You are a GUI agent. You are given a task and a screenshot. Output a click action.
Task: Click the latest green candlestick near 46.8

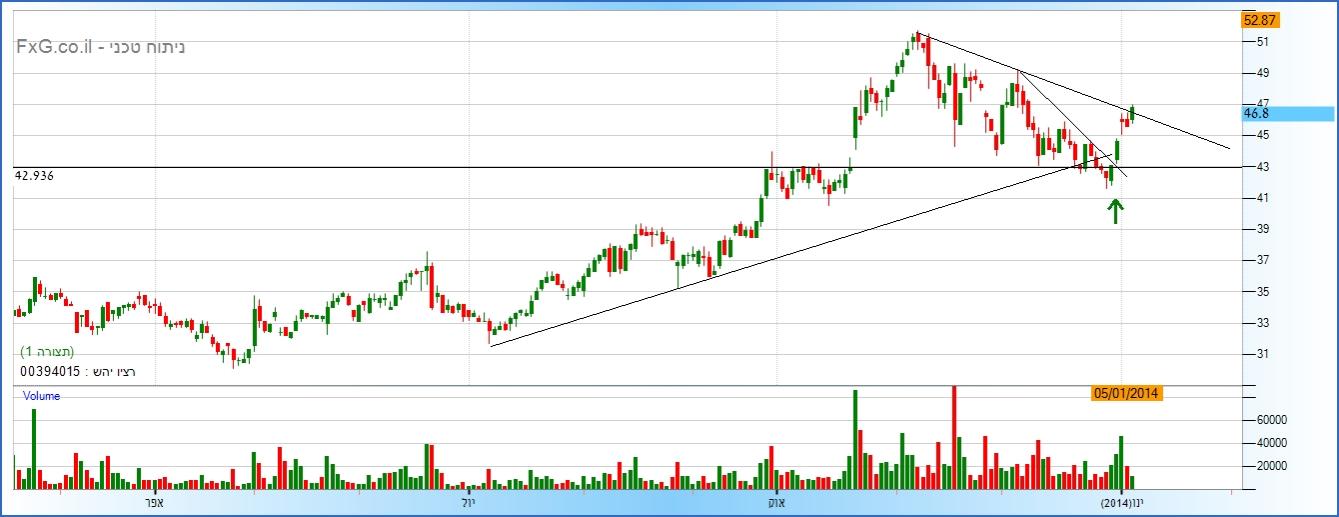pos(1132,115)
